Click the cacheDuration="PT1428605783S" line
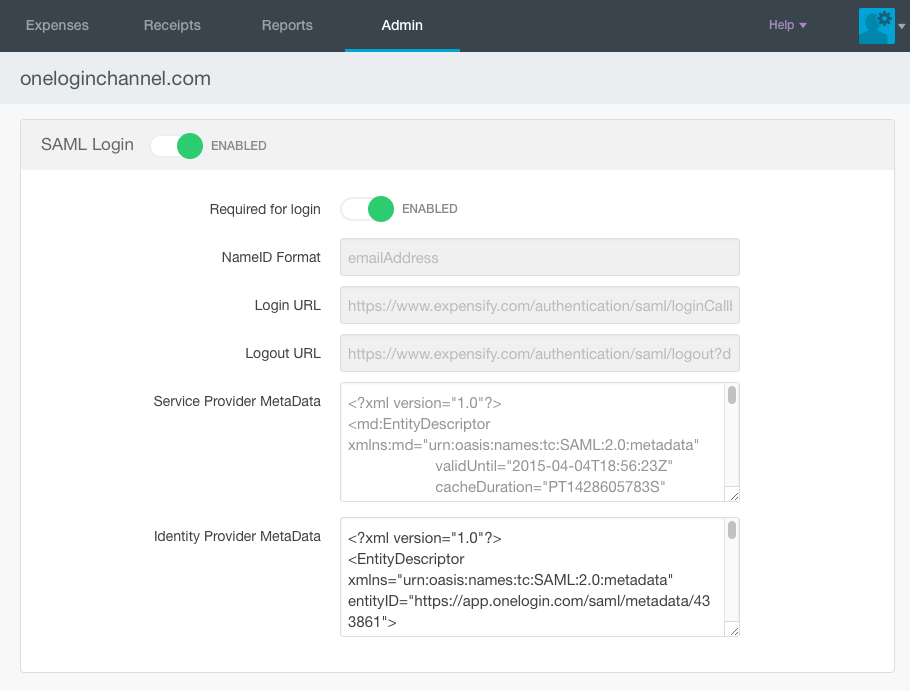Screen dimensions: 910x691 [x=550, y=487]
